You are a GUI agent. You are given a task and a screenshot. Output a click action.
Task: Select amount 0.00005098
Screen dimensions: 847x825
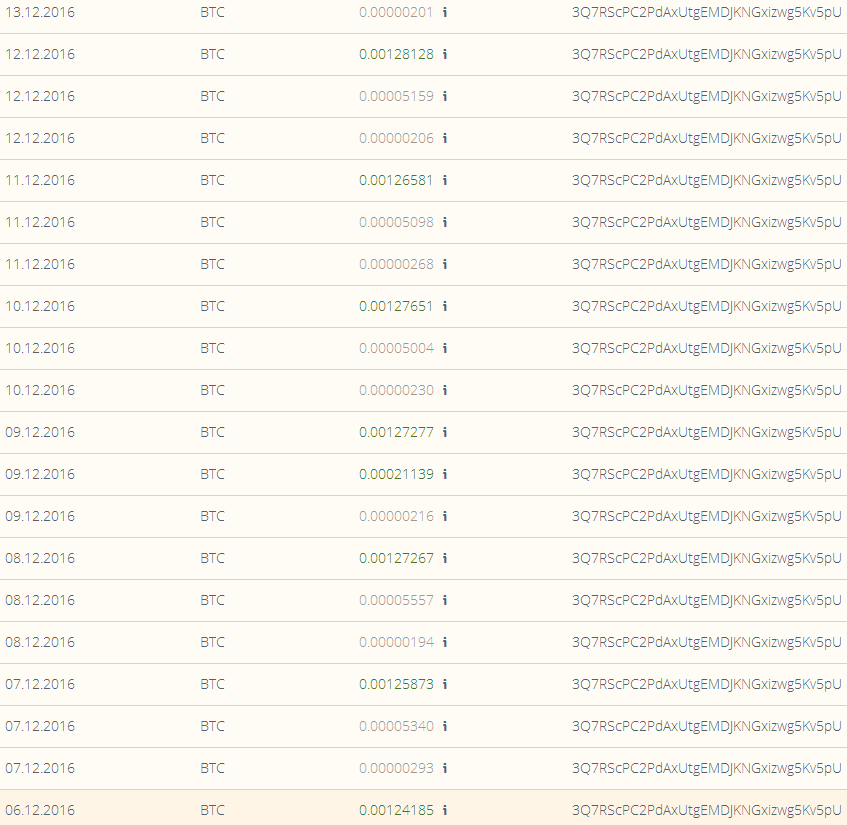point(396,222)
